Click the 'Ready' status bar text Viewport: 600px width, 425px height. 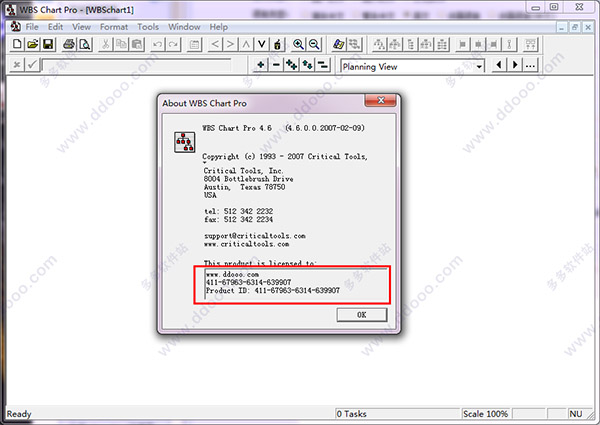pos(19,414)
